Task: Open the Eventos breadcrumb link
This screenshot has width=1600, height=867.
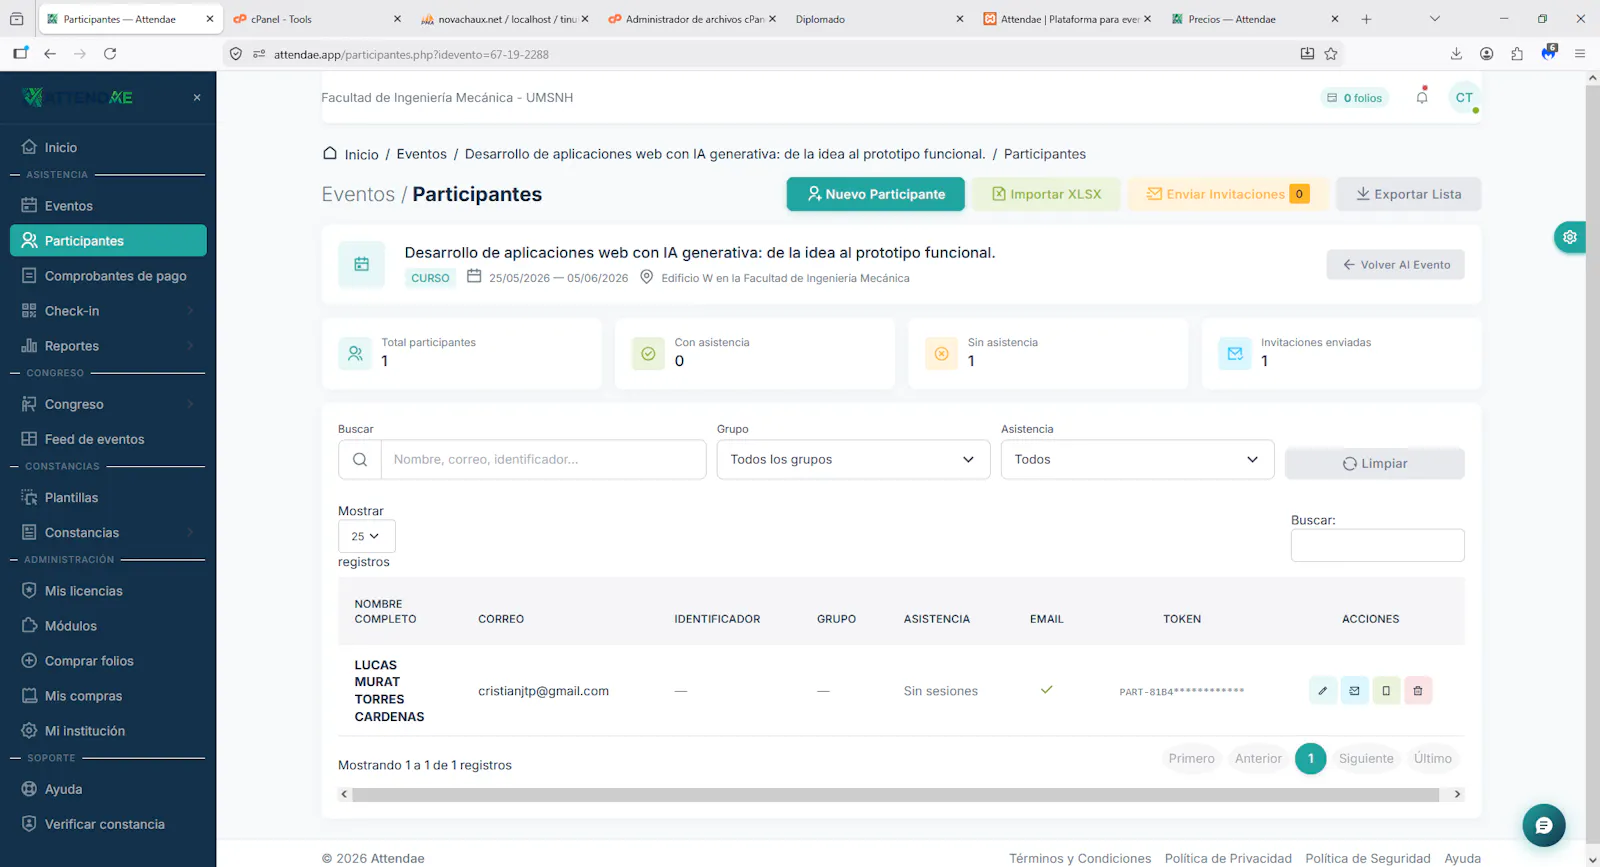Action: [422, 154]
